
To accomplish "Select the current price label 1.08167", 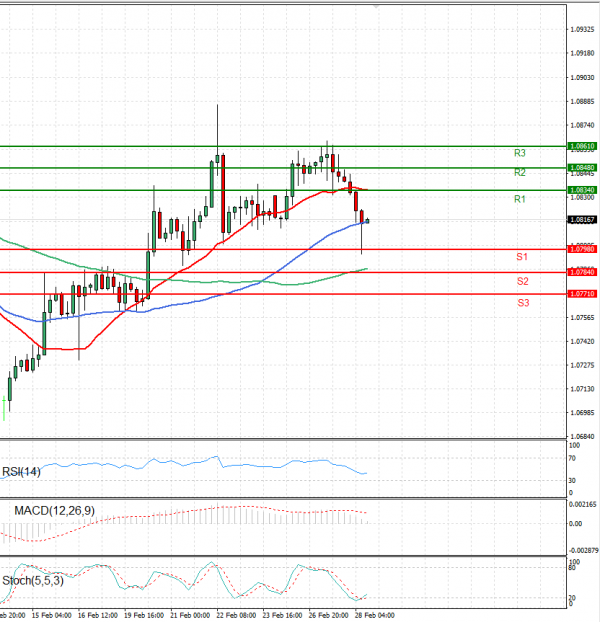I will click(x=582, y=220).
